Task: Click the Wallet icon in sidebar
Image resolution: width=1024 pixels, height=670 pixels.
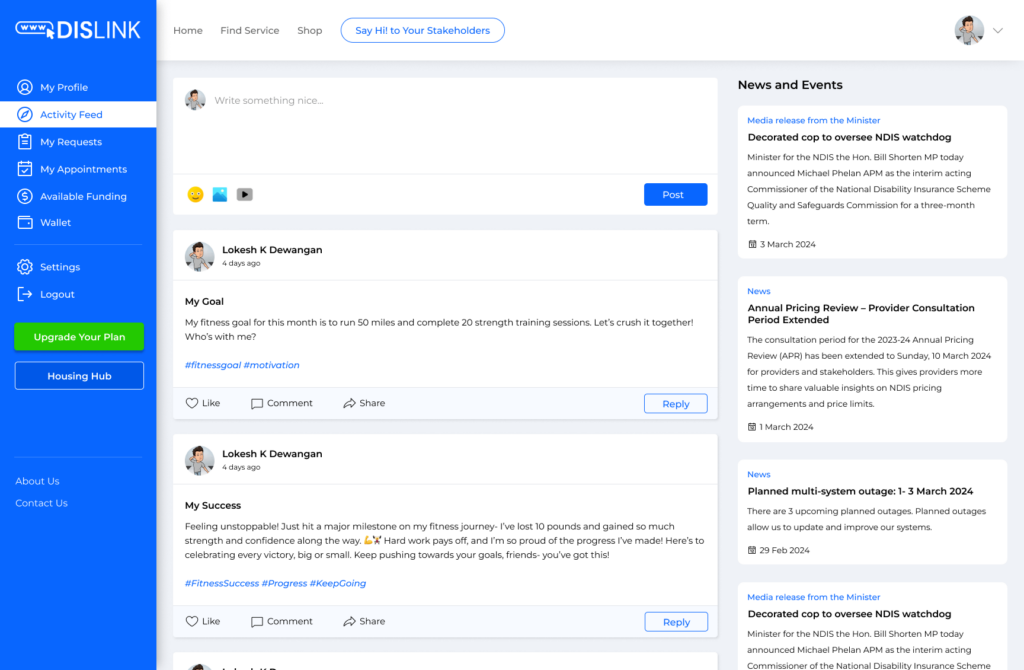Action: [x=25, y=223]
